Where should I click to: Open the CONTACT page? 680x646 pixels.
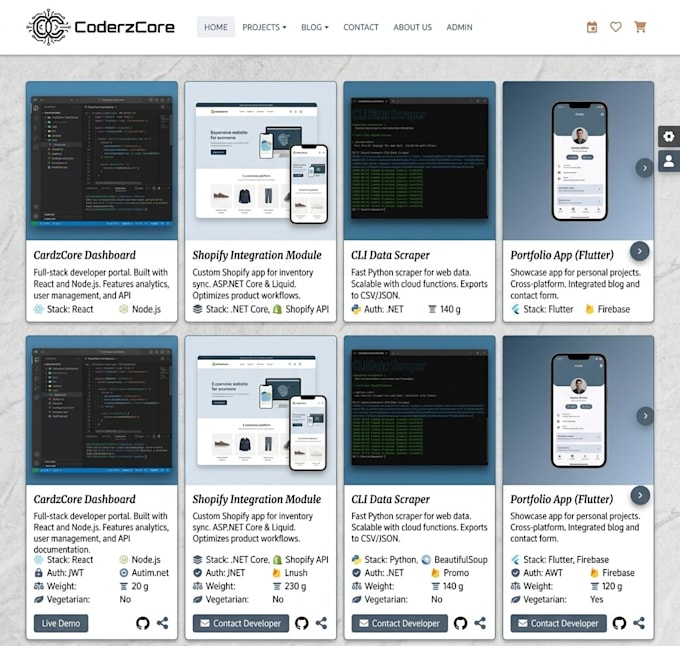point(361,27)
